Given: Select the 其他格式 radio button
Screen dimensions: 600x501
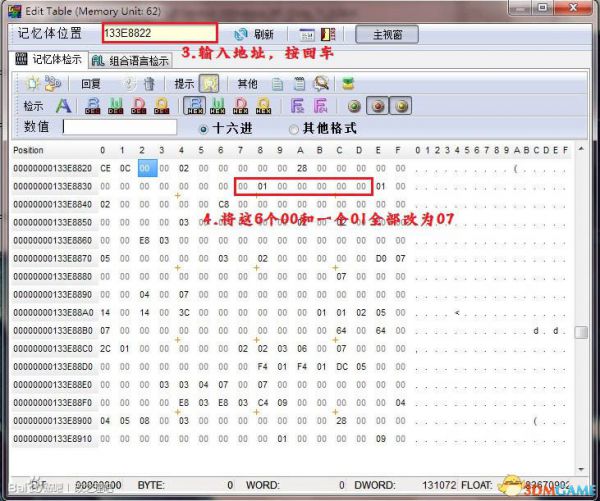Looking at the screenshot, I should [293, 129].
